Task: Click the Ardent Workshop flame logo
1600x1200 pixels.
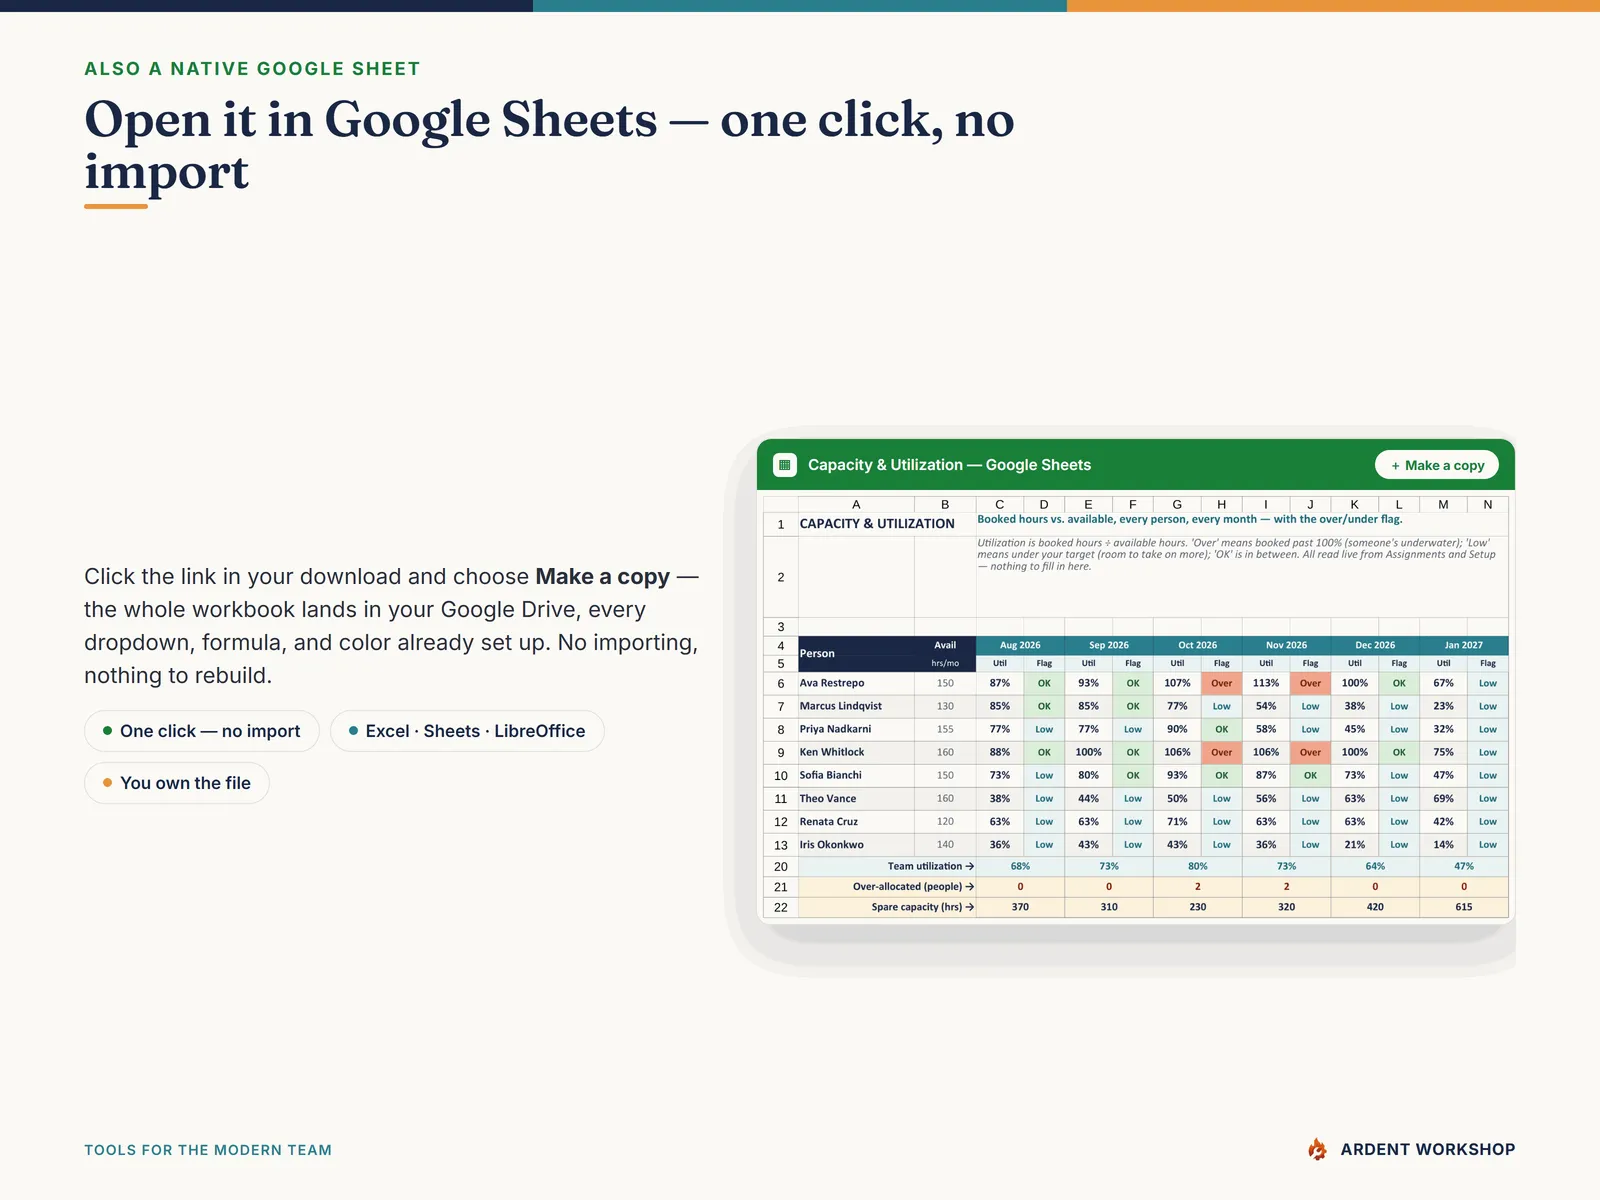Action: point(1318,1150)
